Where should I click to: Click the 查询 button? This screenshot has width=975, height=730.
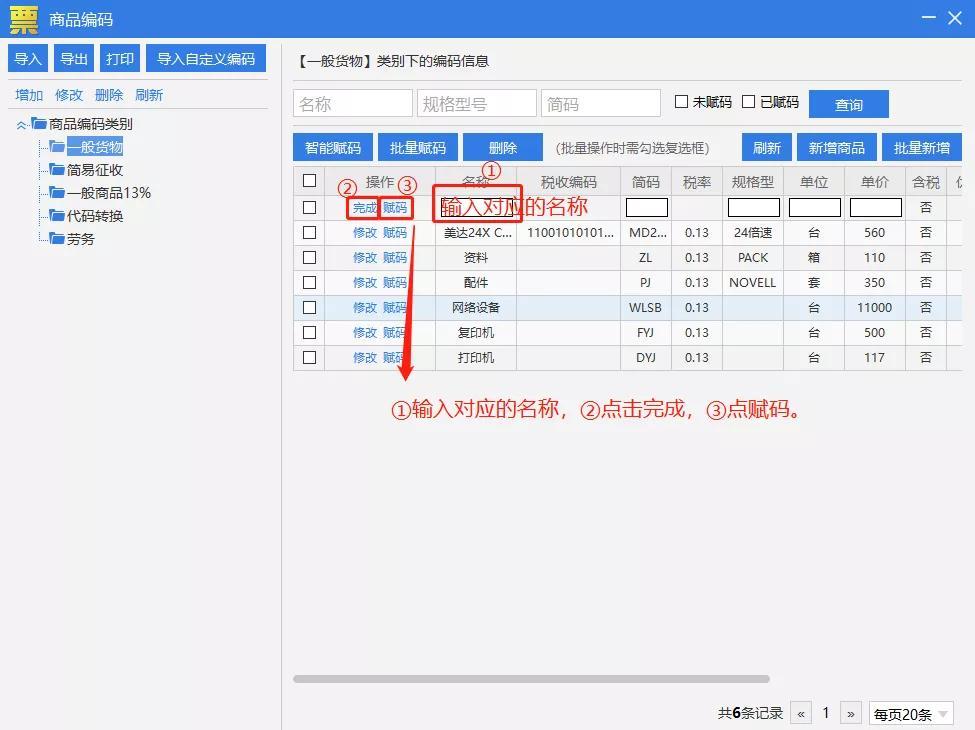[x=849, y=104]
